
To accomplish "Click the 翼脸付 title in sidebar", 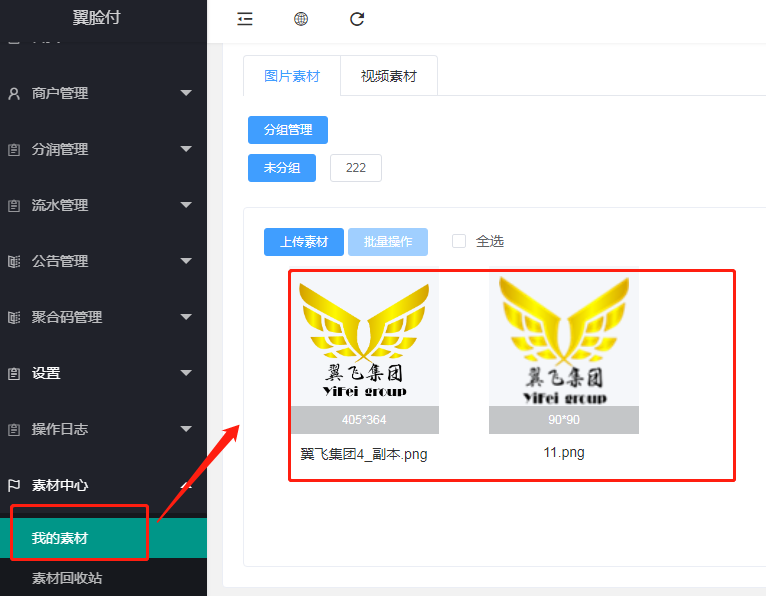I will click(x=96, y=18).
